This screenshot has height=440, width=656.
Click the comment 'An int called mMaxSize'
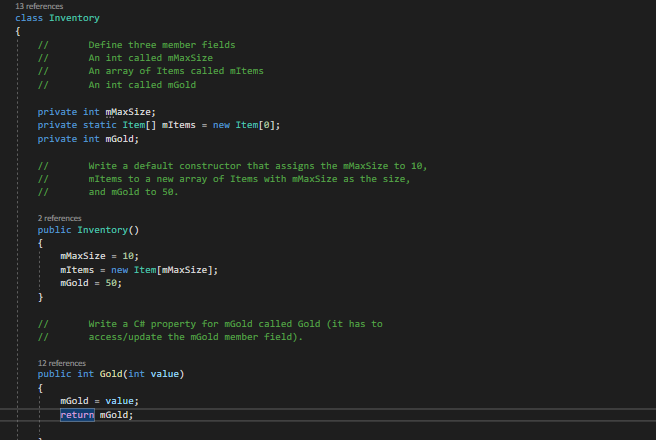151,58
